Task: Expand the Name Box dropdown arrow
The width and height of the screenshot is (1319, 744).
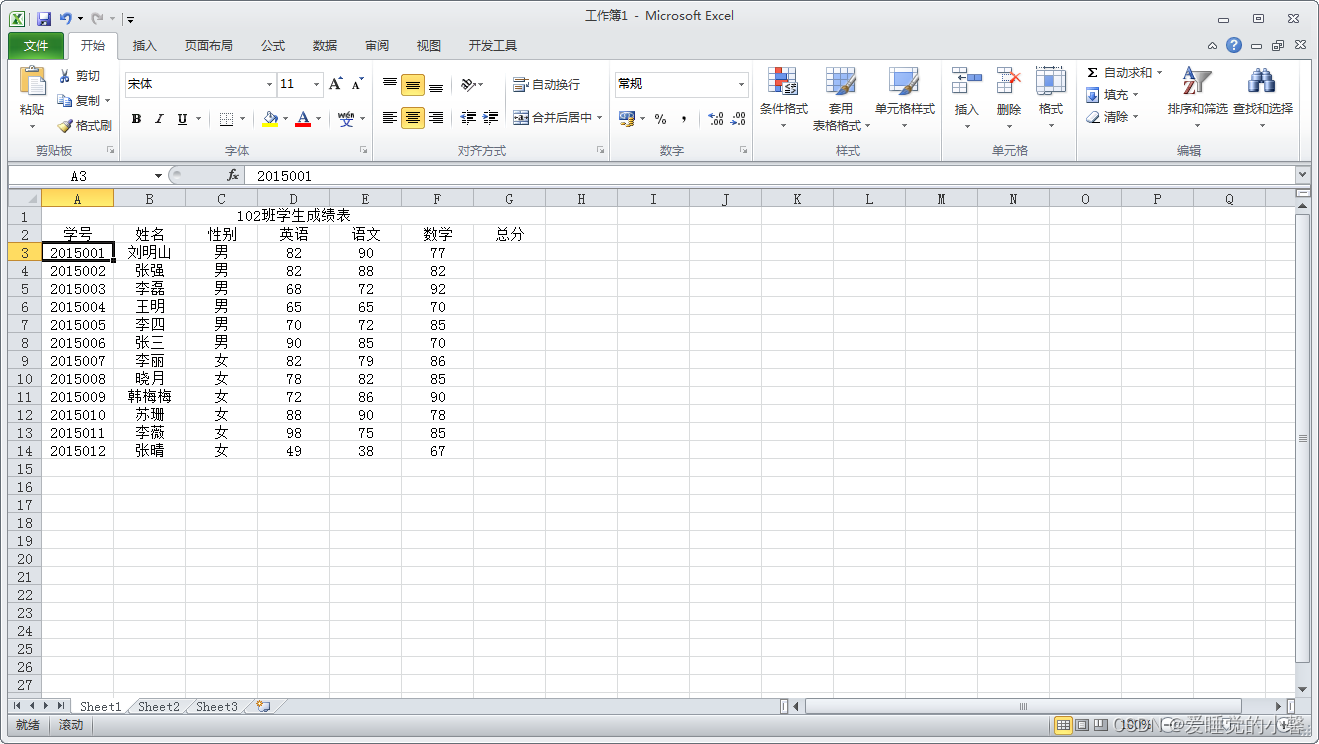Action: 158,176
